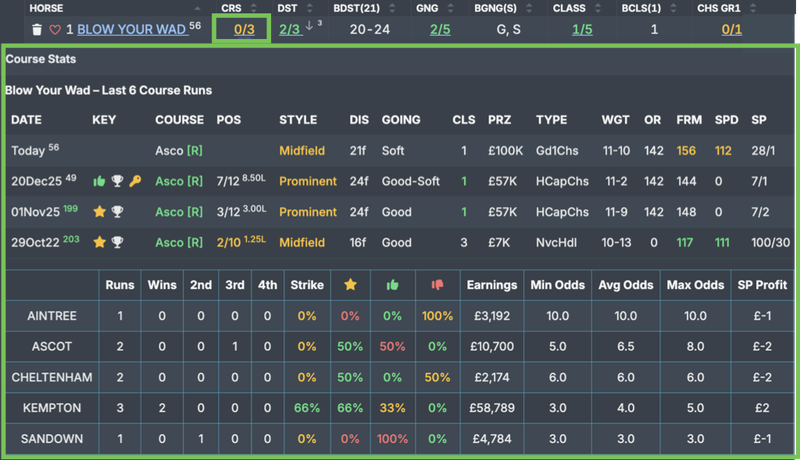Select the KEMPTON row in course table

[x=50, y=408]
